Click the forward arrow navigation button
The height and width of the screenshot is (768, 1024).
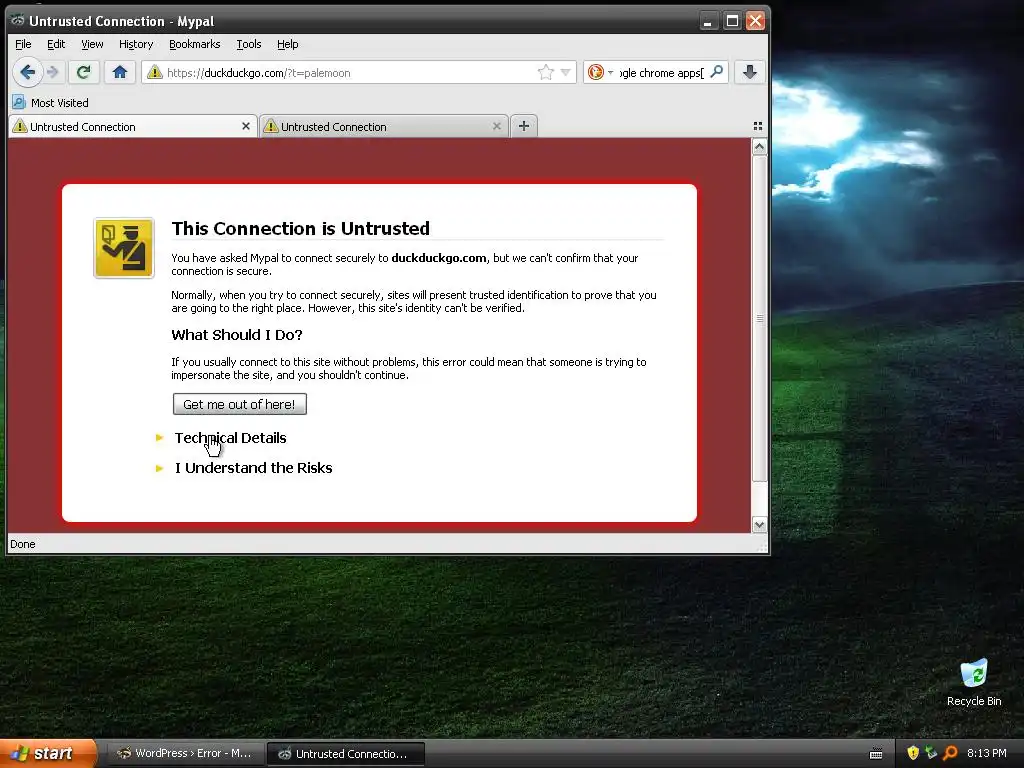(54, 72)
